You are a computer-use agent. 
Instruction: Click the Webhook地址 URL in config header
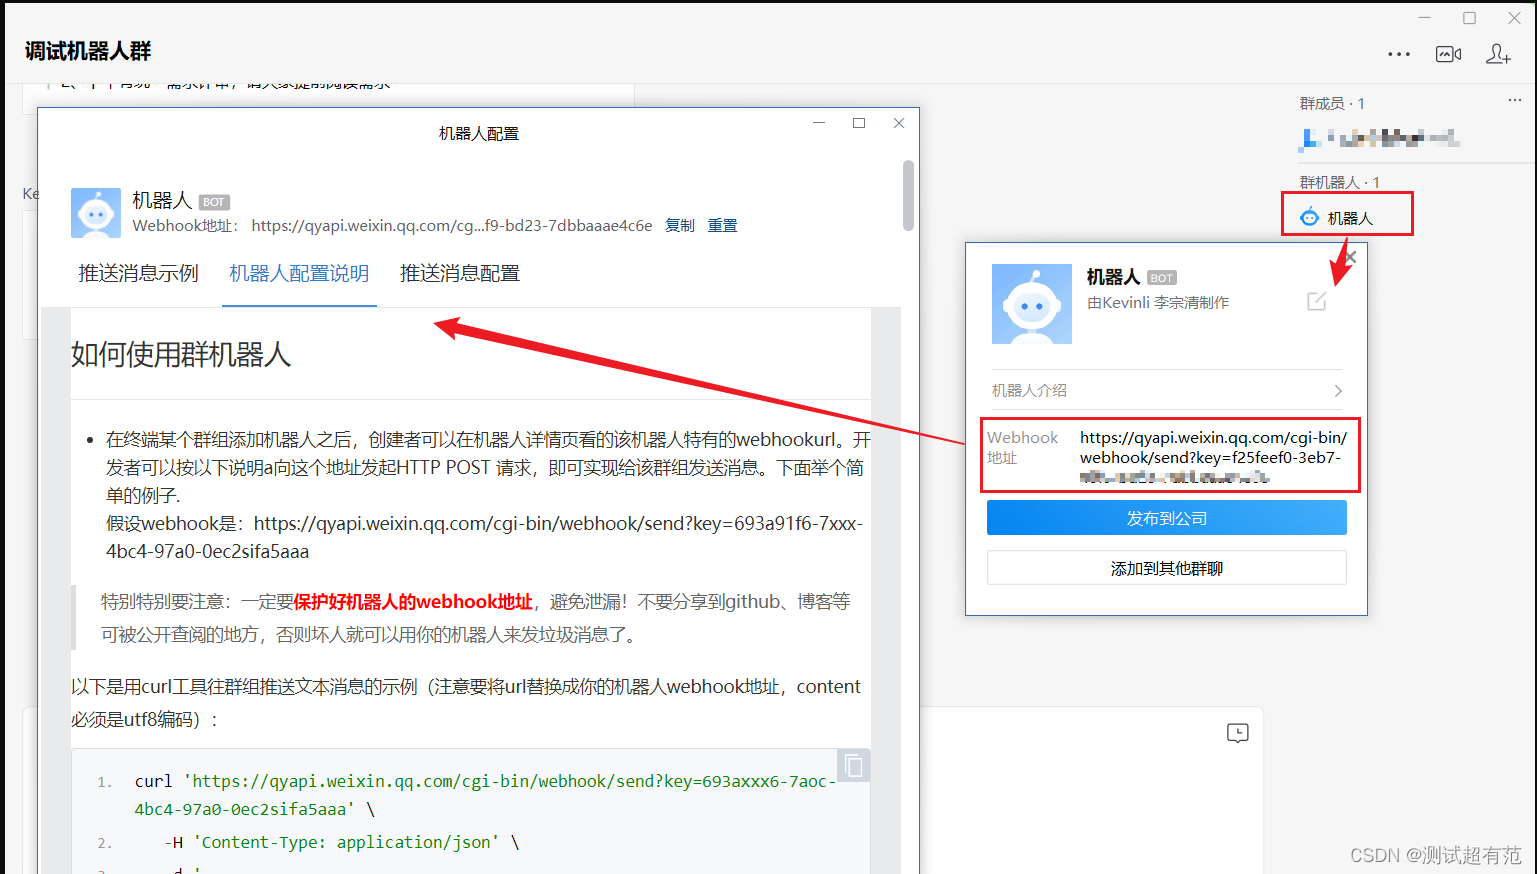(452, 226)
